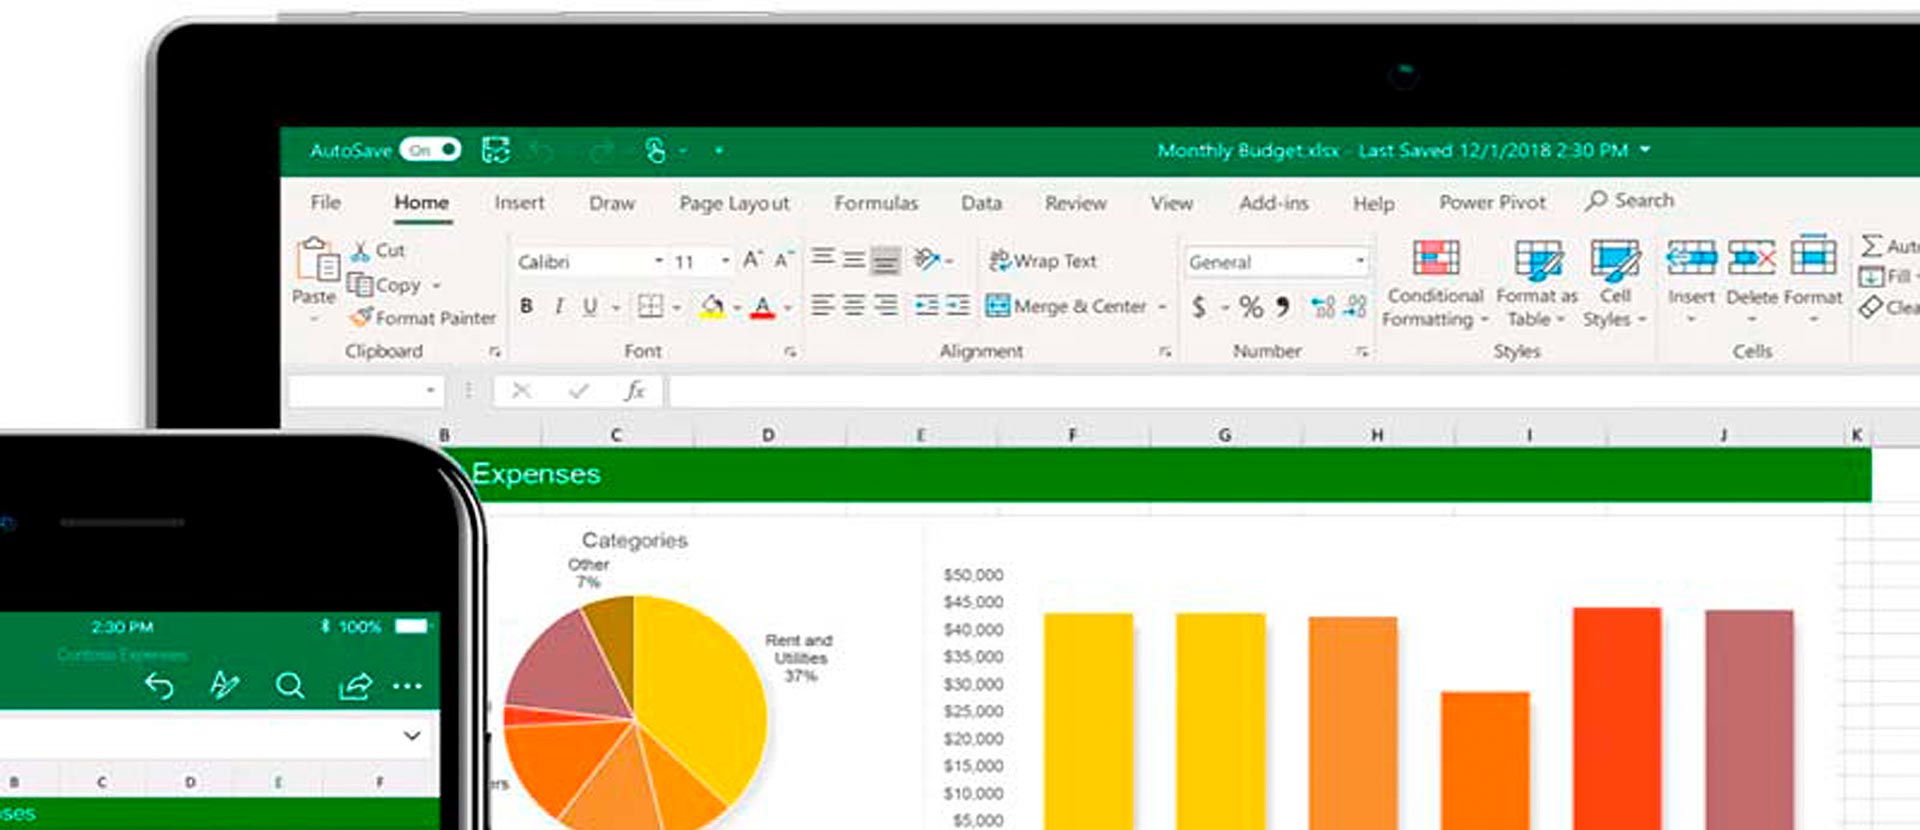This screenshot has height=830, width=1920.
Task: Tap the search magnifier on phone Excel
Action: [290, 685]
